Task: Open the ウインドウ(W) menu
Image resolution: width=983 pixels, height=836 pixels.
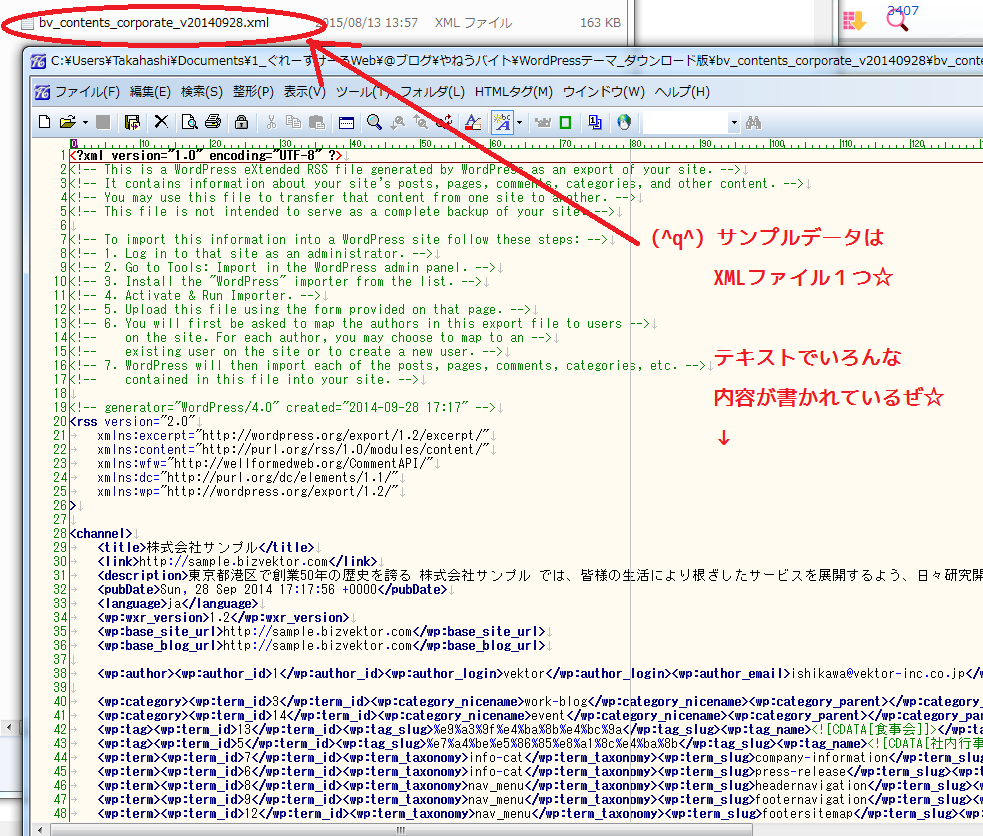Action: pos(604,92)
